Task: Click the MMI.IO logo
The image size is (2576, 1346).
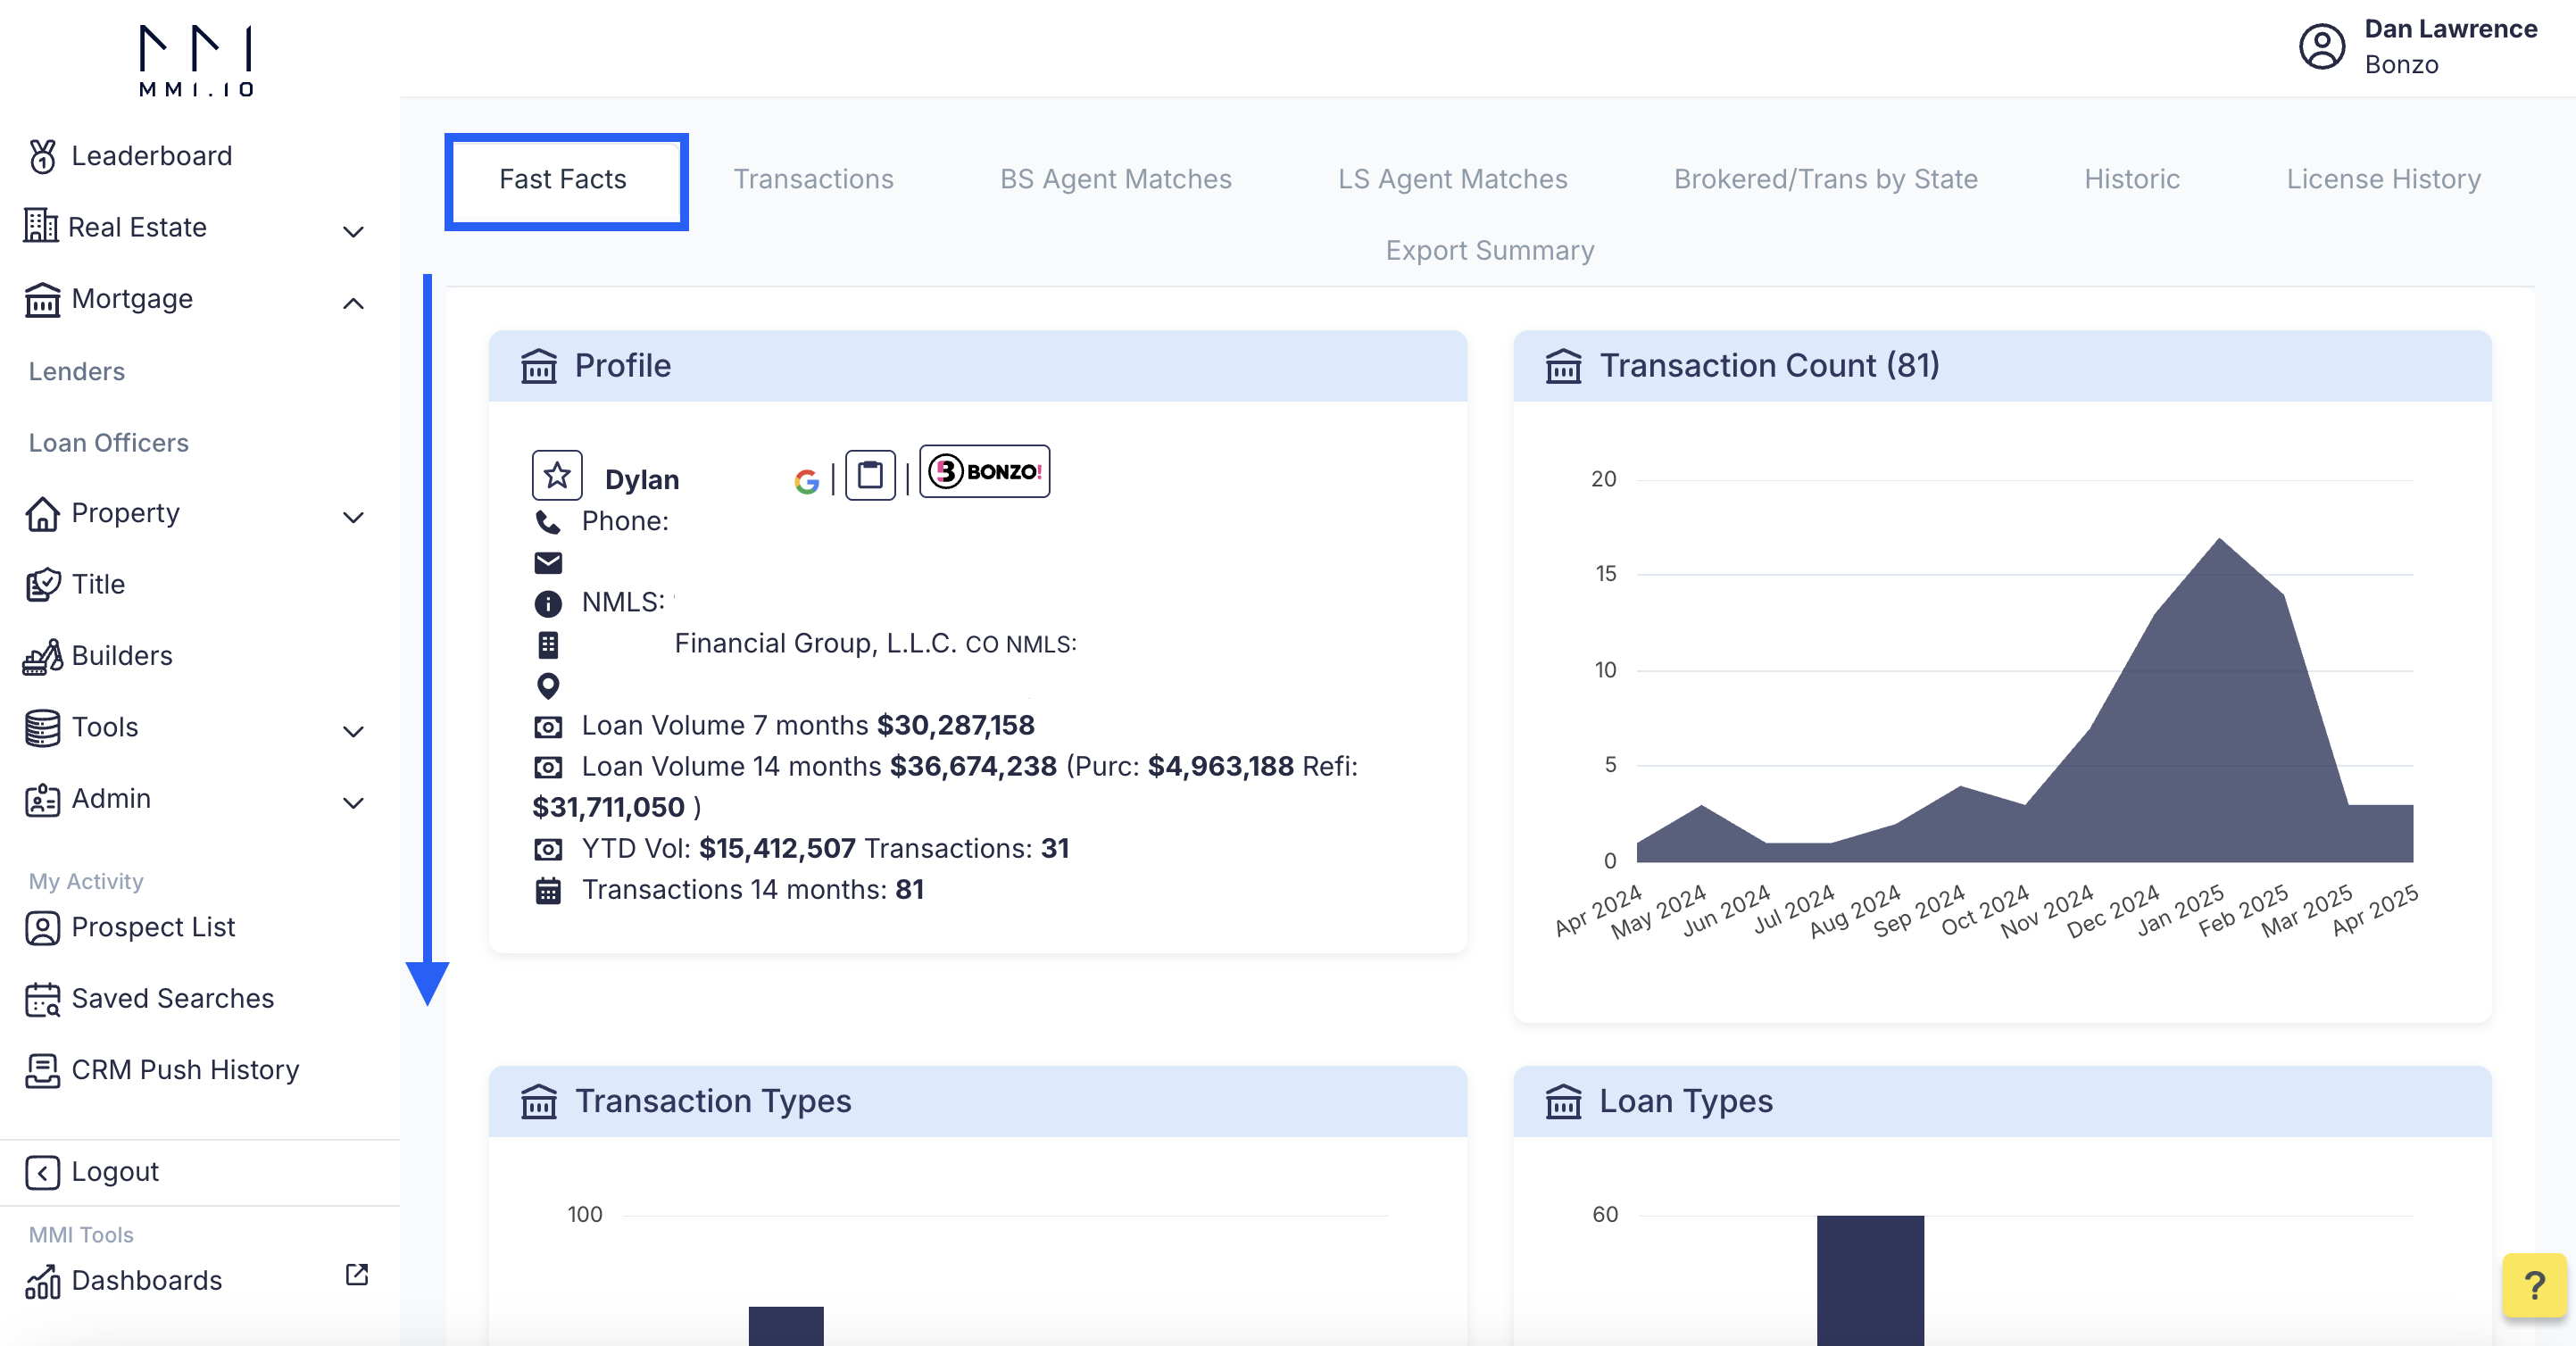Action: [196, 60]
